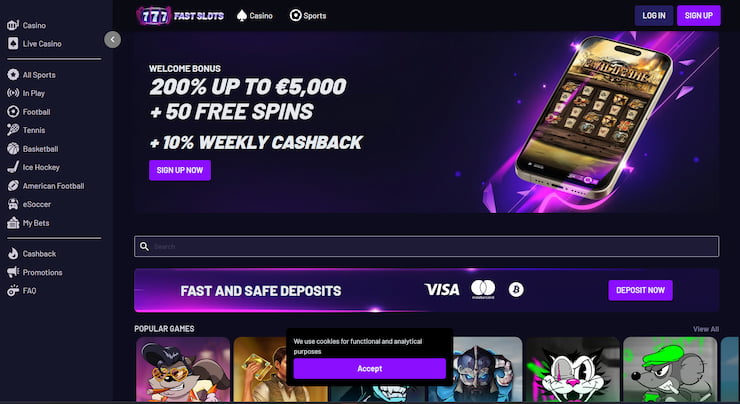Focus the game search input field
Image resolution: width=740 pixels, height=404 pixels.
(x=427, y=246)
